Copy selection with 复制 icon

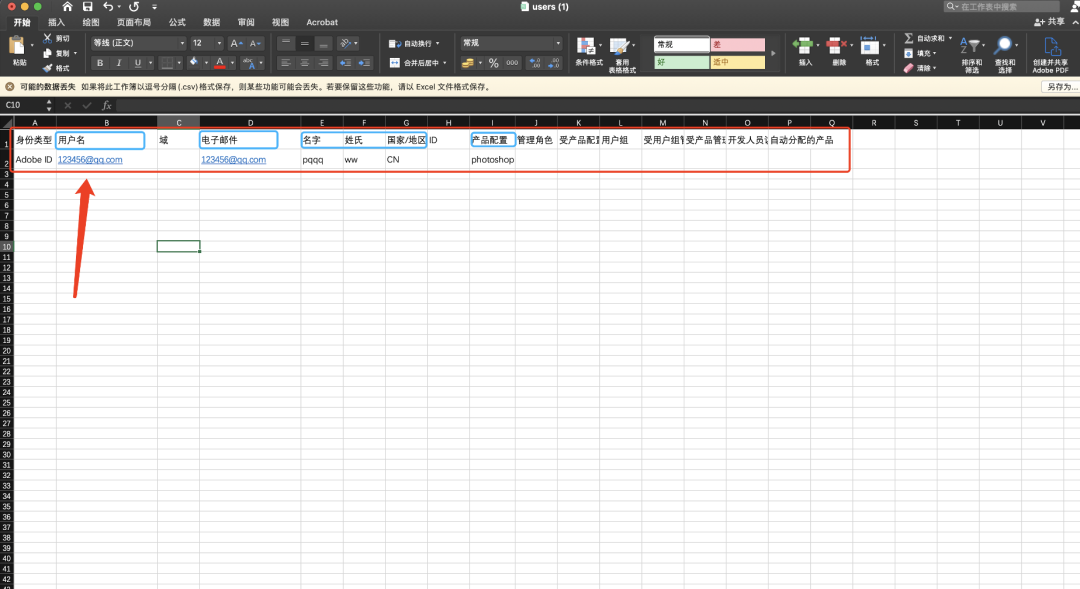[48, 53]
